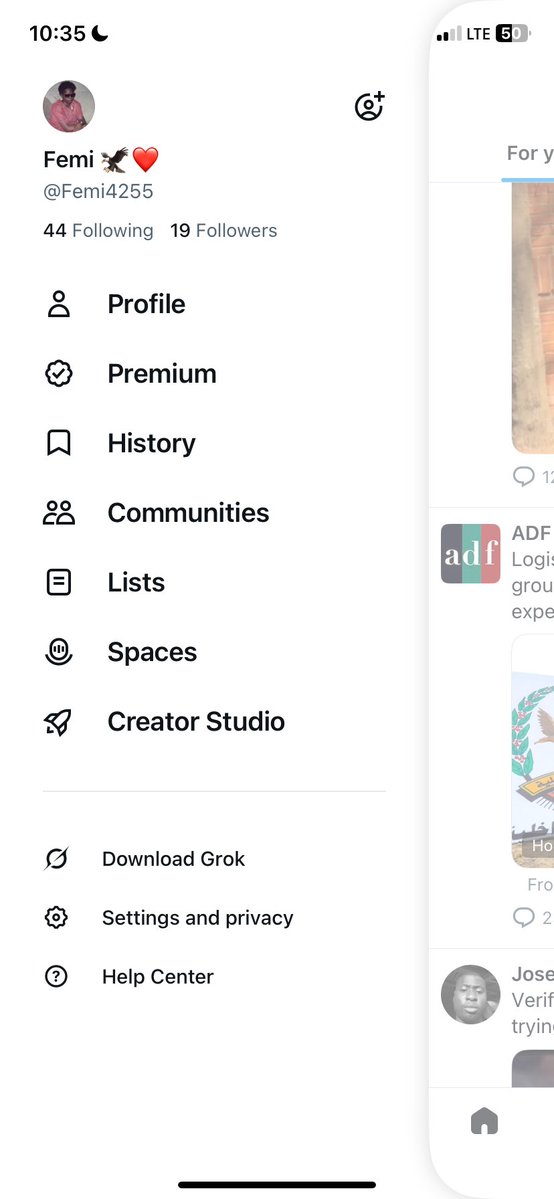Open the Premium menu item
The height and width of the screenshot is (1199, 554).
click(161, 373)
